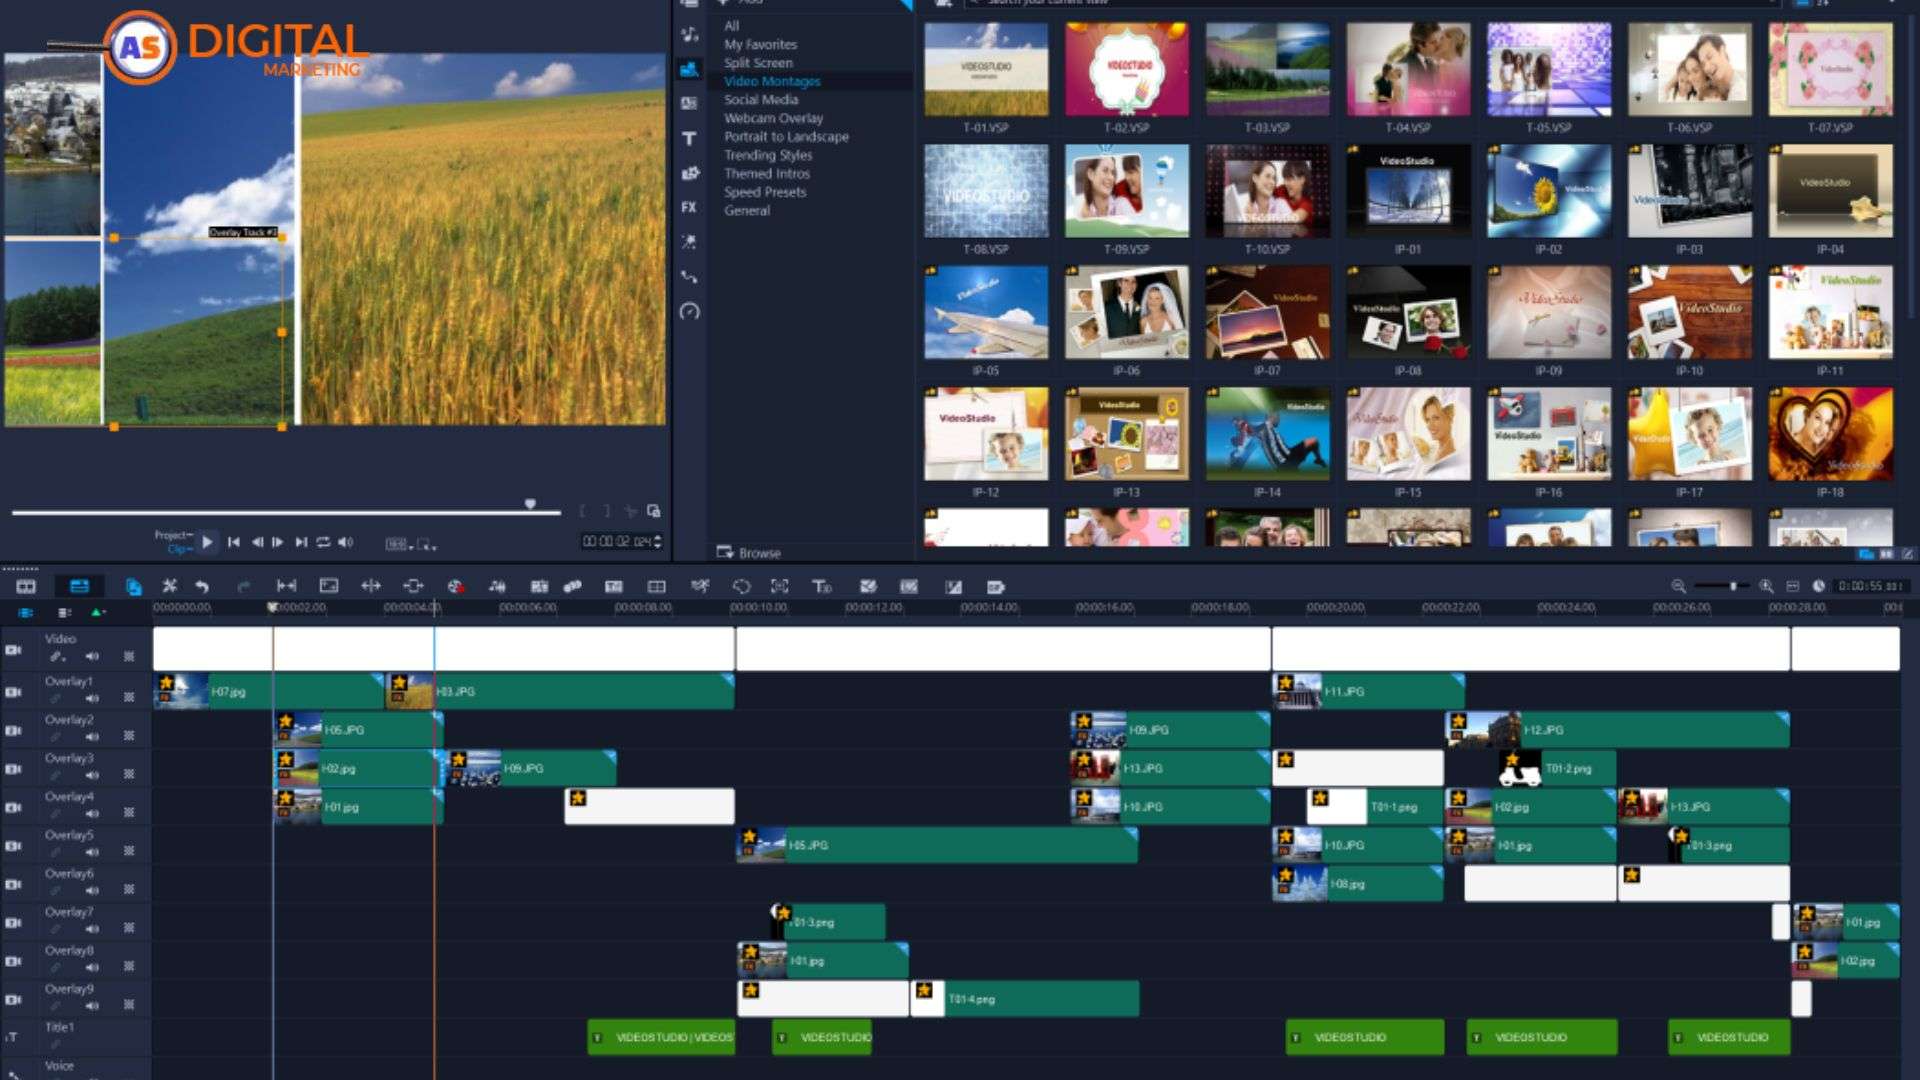Open preview HD quality dropdown

pyautogui.click(x=398, y=544)
